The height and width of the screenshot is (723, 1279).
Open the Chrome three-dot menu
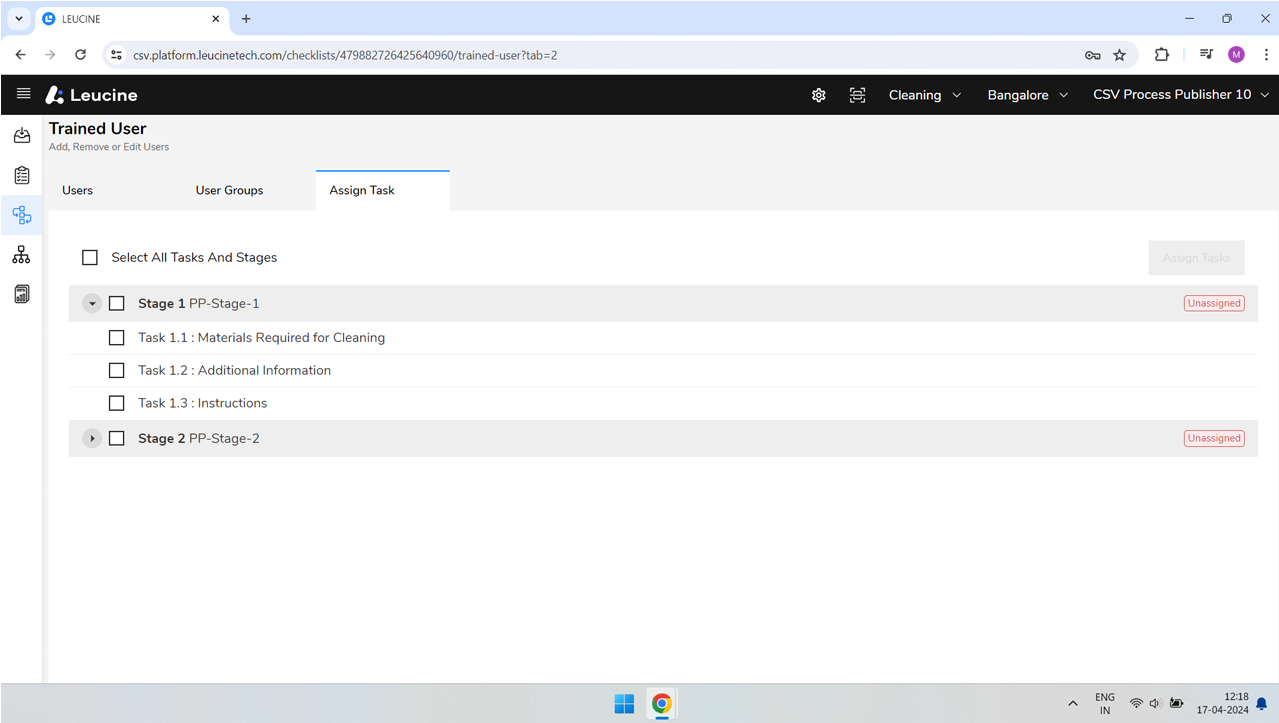(x=1264, y=55)
